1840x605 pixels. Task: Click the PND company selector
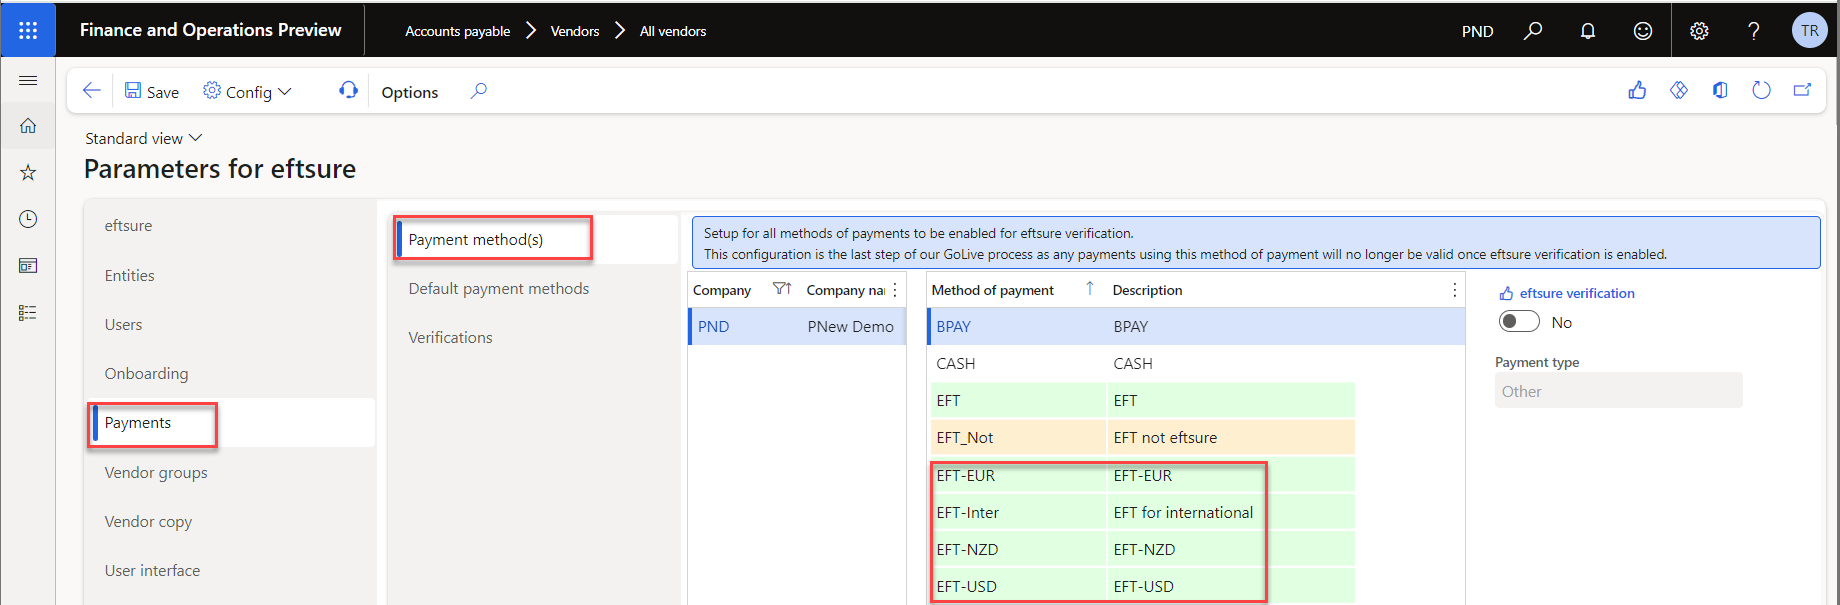pos(1477,31)
